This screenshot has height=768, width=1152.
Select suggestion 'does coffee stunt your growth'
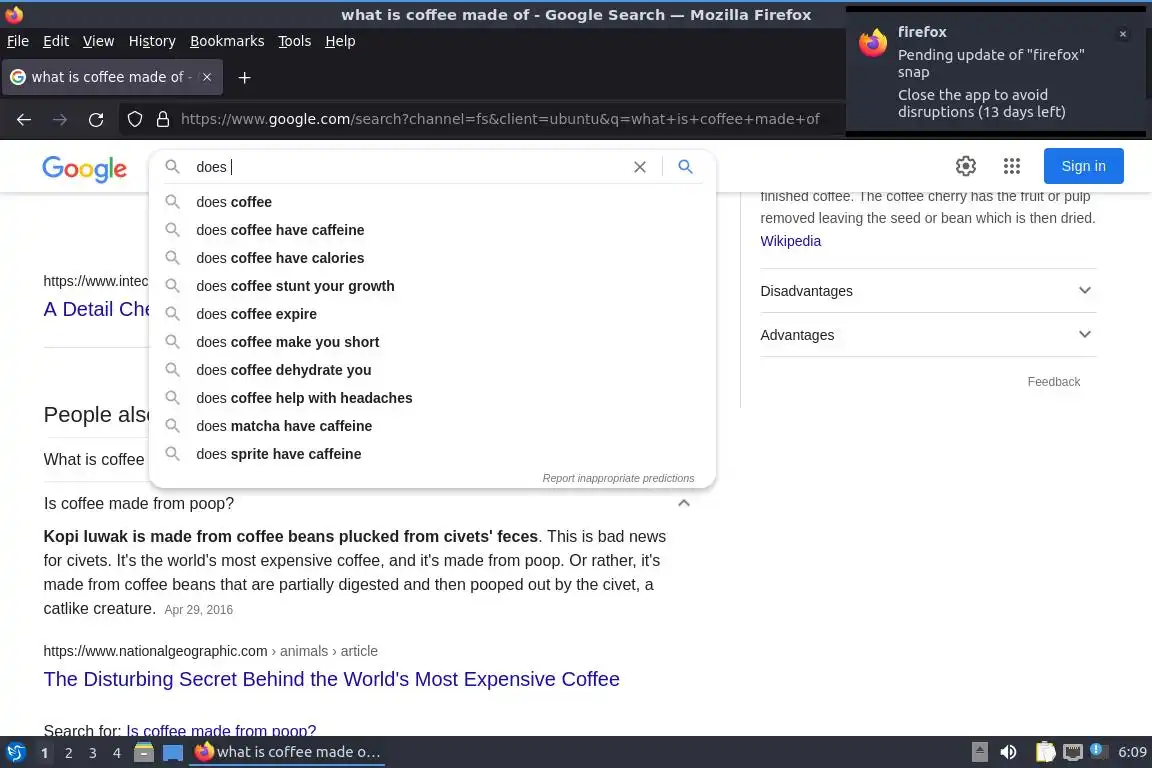coord(432,286)
